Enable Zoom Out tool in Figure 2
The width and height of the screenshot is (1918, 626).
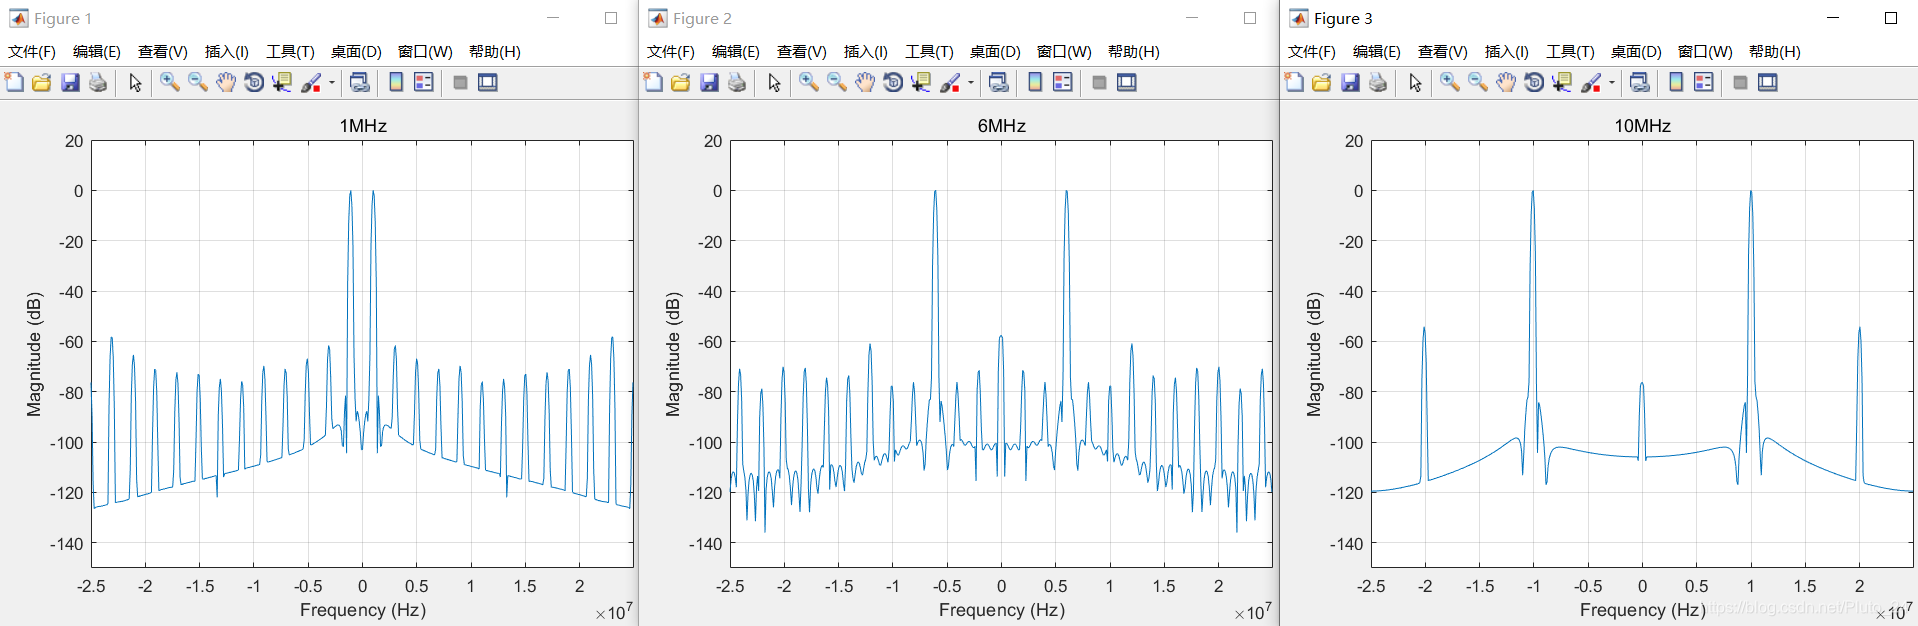[837, 82]
